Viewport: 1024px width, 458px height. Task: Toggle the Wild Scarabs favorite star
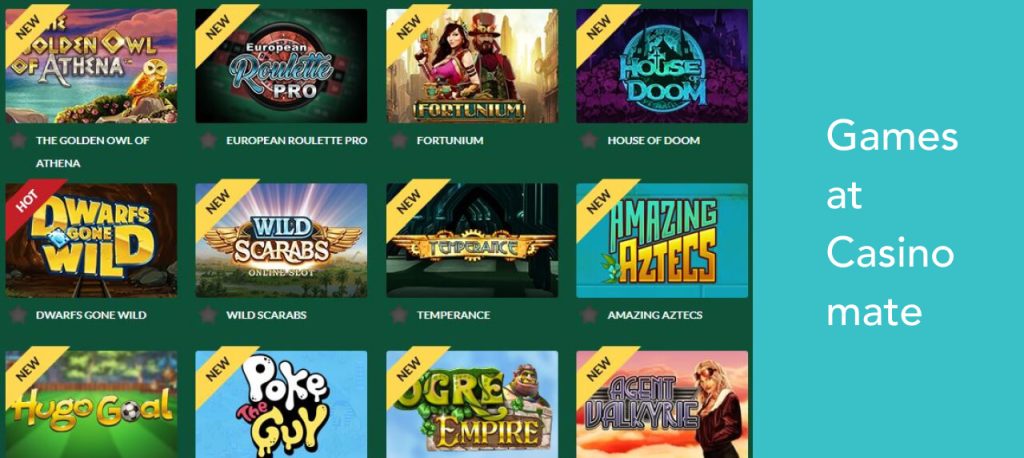208,315
